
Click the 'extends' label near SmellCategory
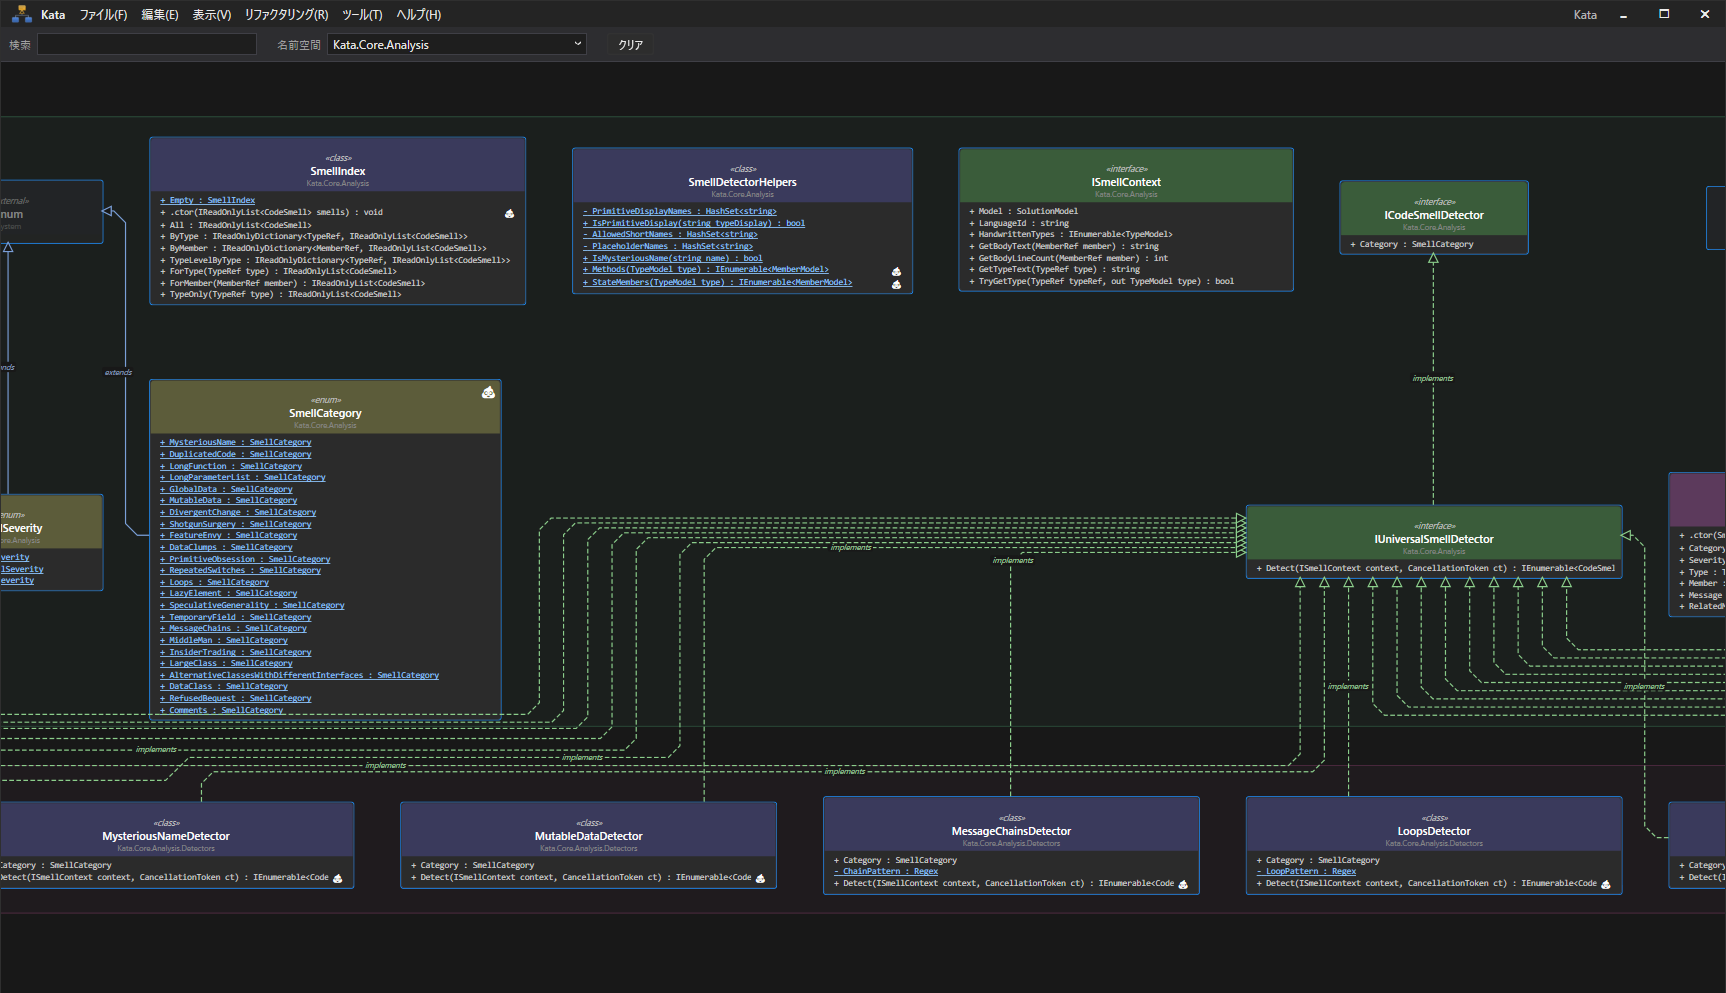pos(118,372)
